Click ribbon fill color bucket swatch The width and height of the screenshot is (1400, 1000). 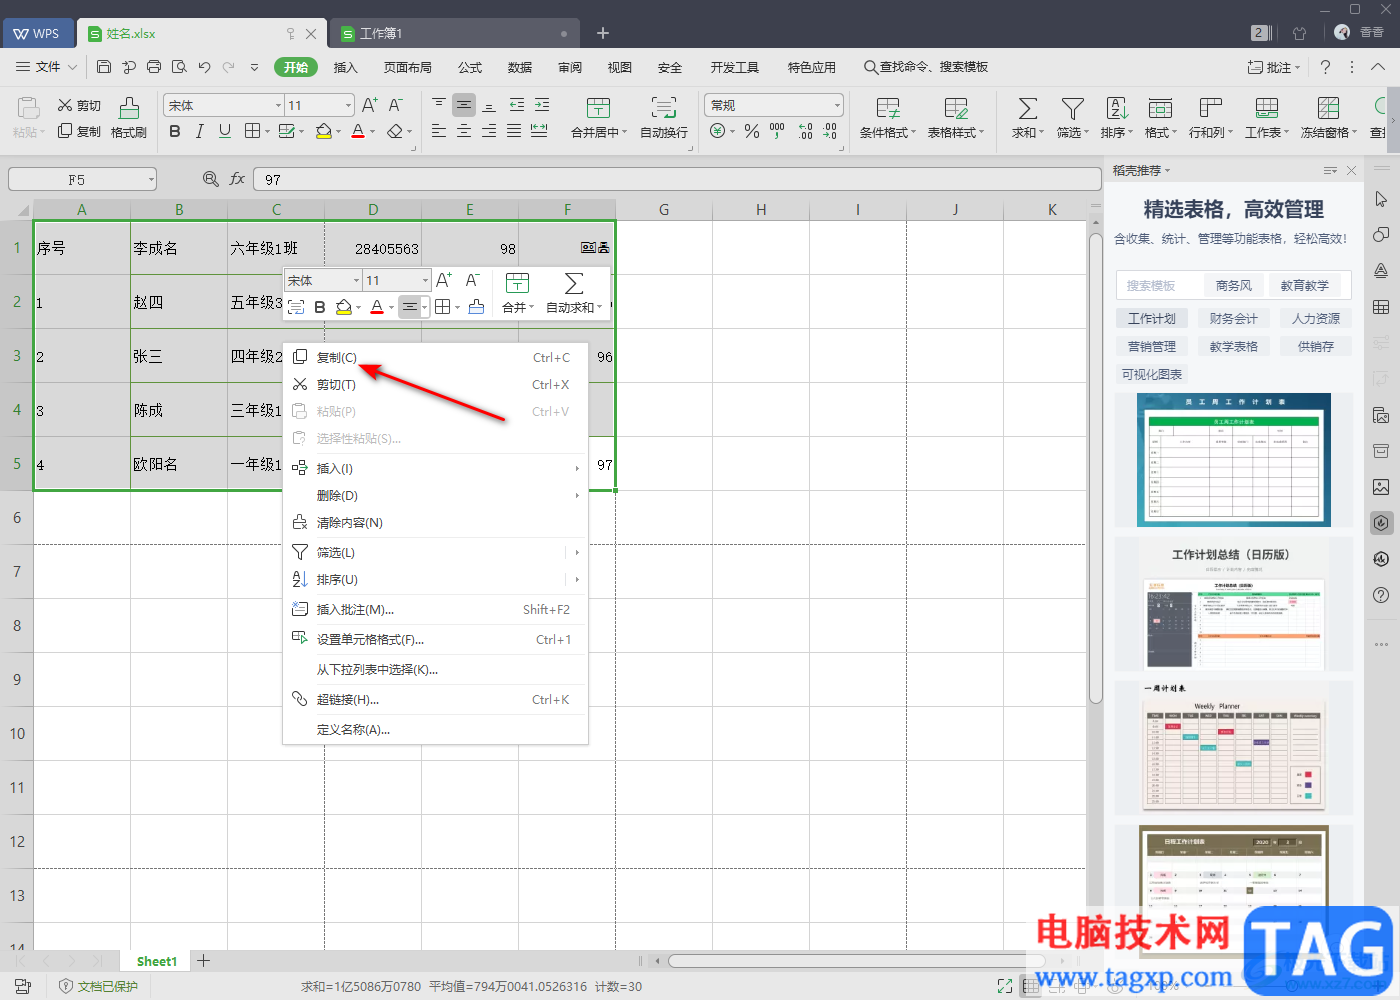pos(323,131)
